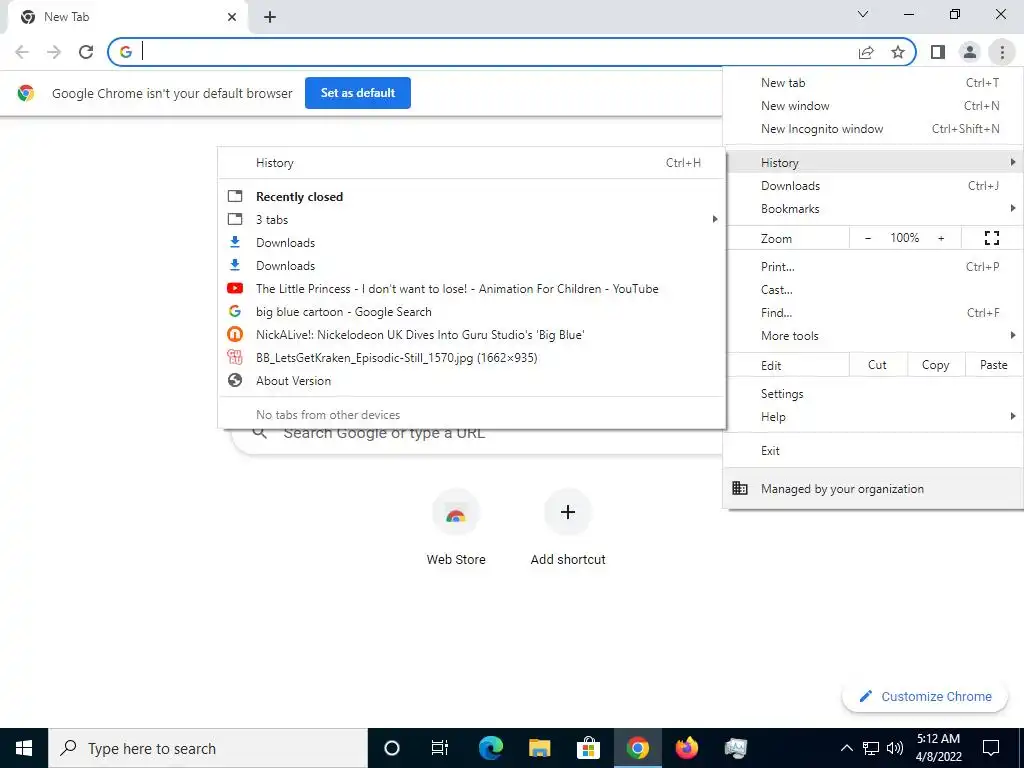This screenshot has width=1024, height=768.
Task: Close the three-dot Chrome menu button
Action: [x=1002, y=52]
